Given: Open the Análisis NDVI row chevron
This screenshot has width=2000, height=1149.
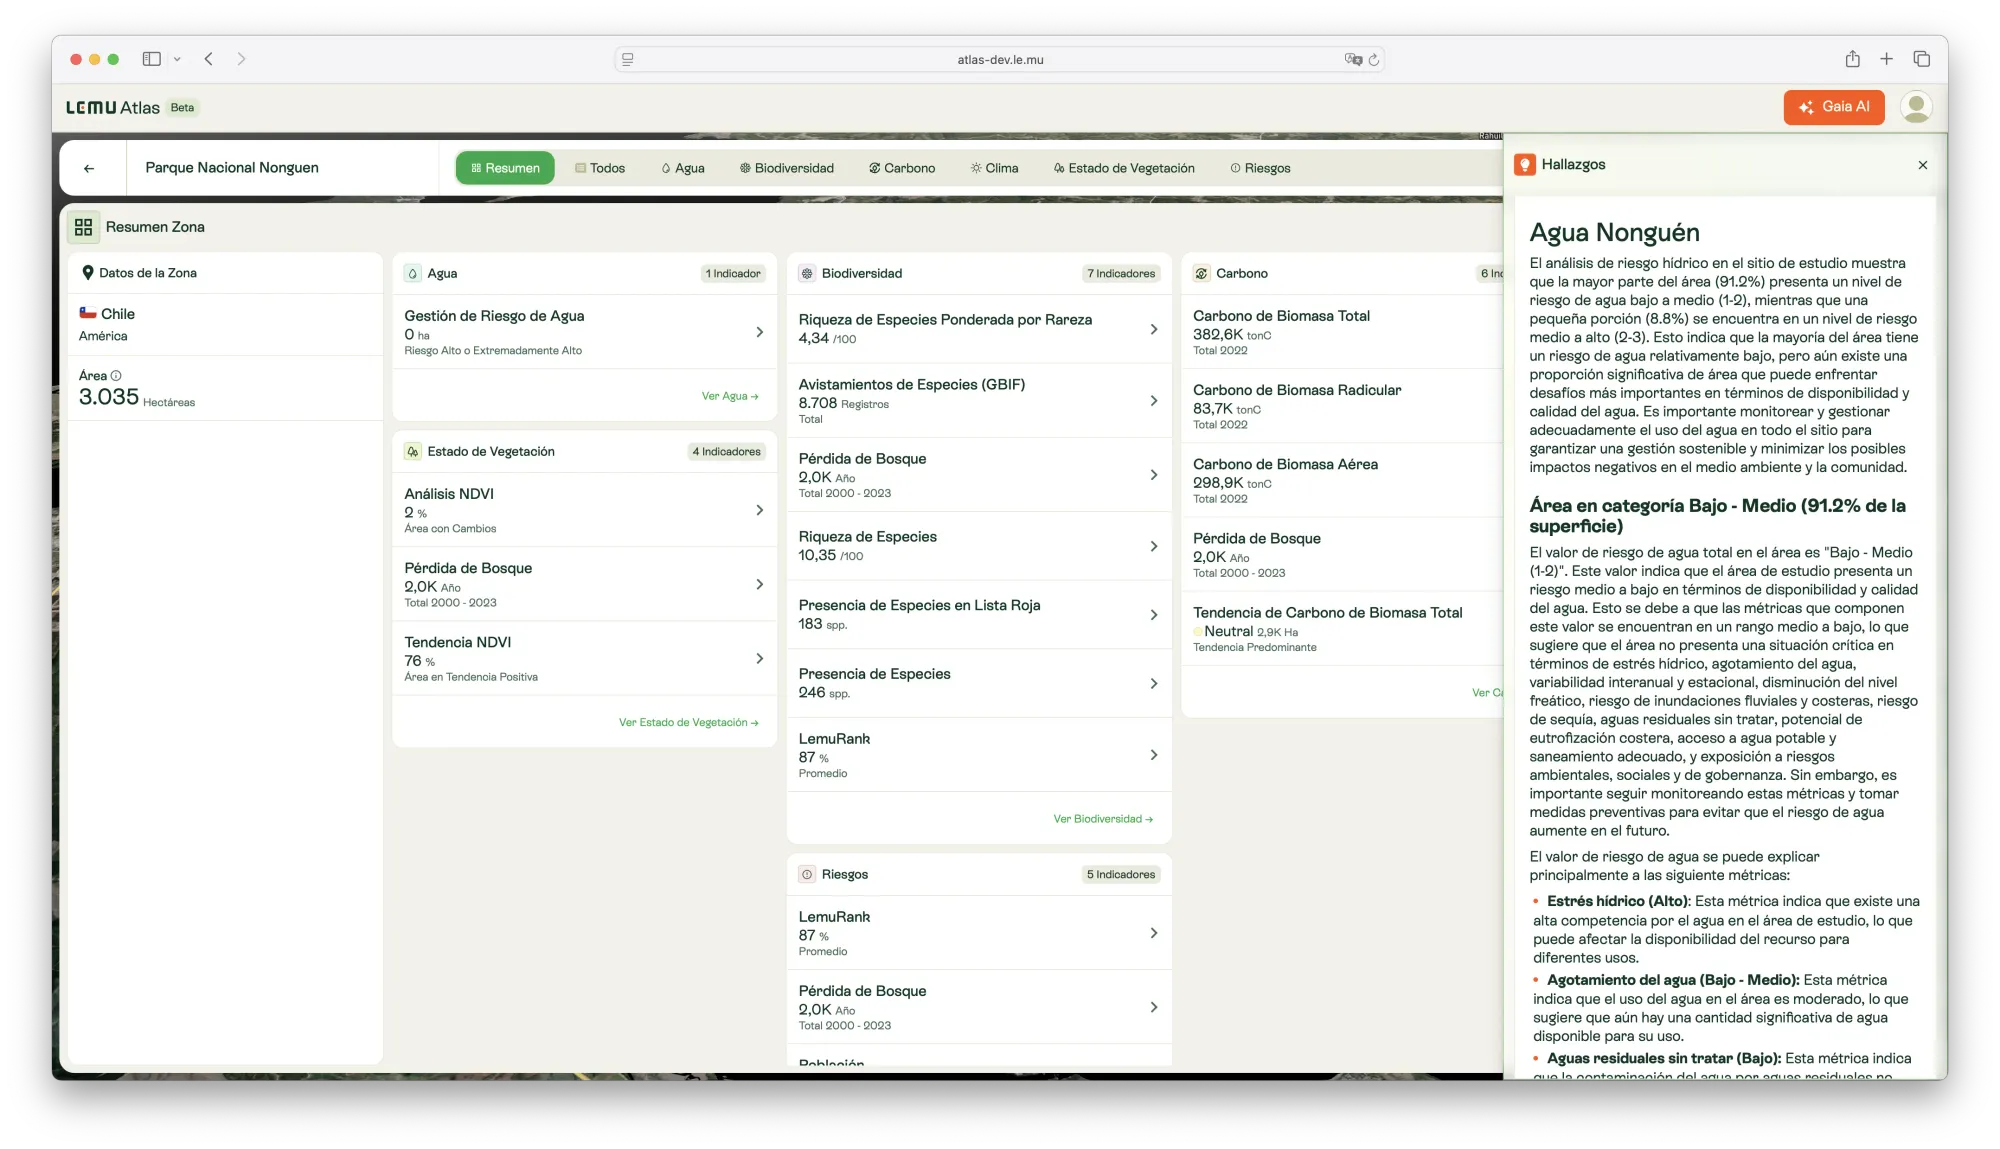Looking at the screenshot, I should (x=759, y=510).
